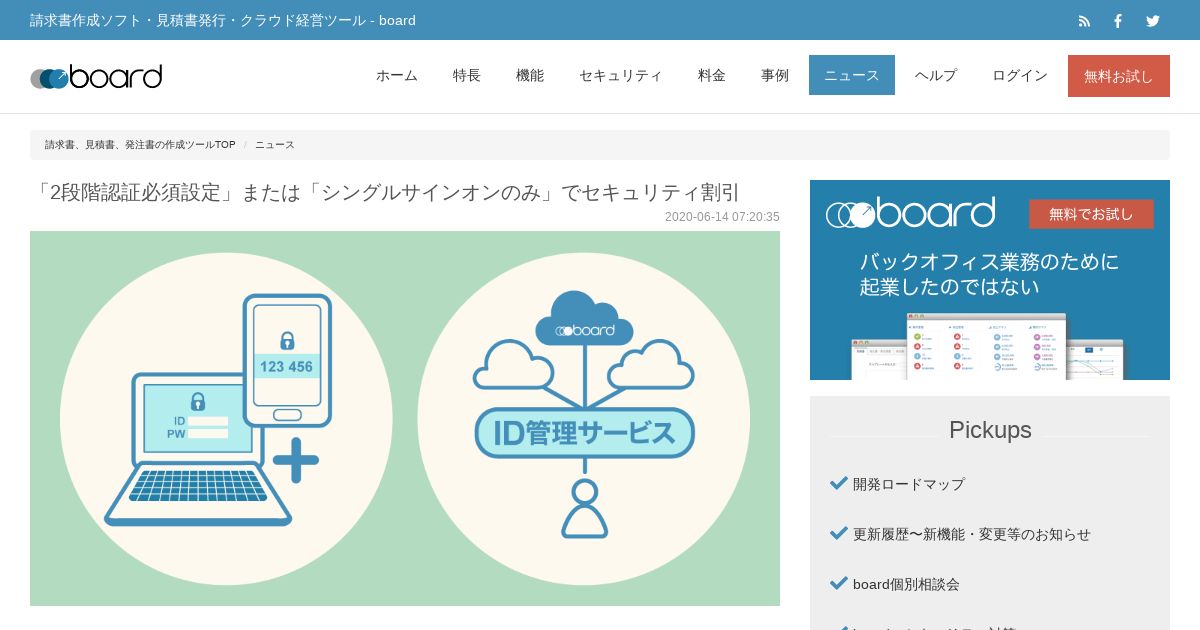Click the date 2020-06-14 07:20:35
The height and width of the screenshot is (630, 1200).
pos(722,217)
